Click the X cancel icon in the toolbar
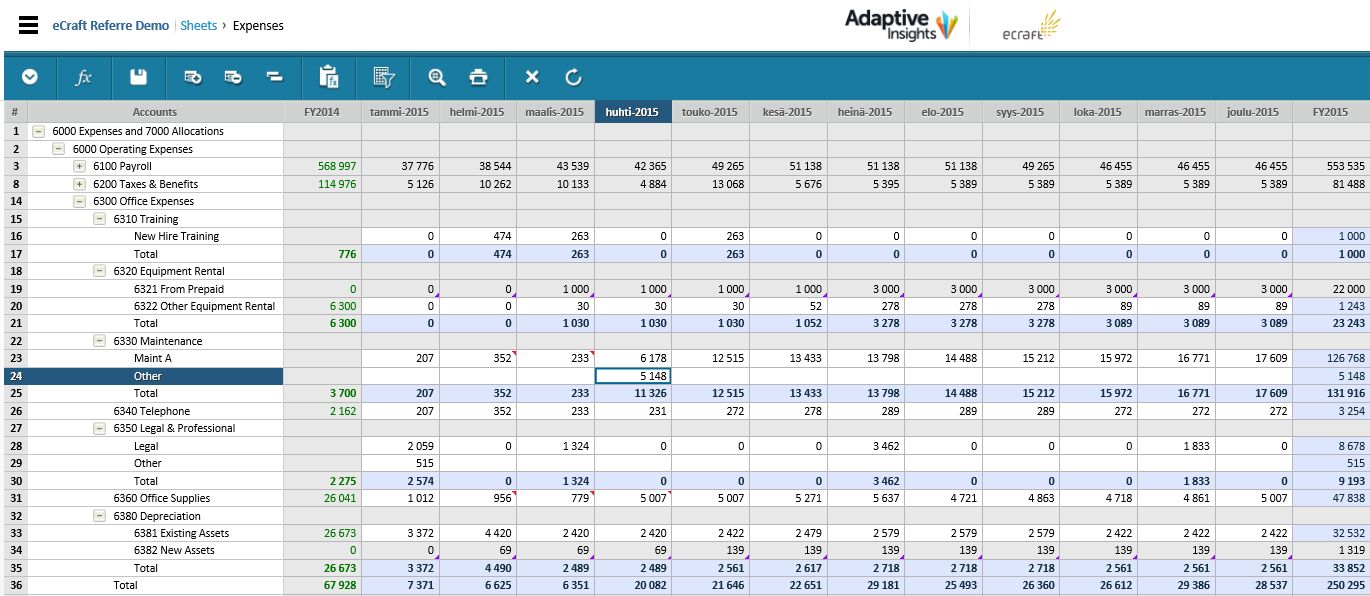 [532, 77]
